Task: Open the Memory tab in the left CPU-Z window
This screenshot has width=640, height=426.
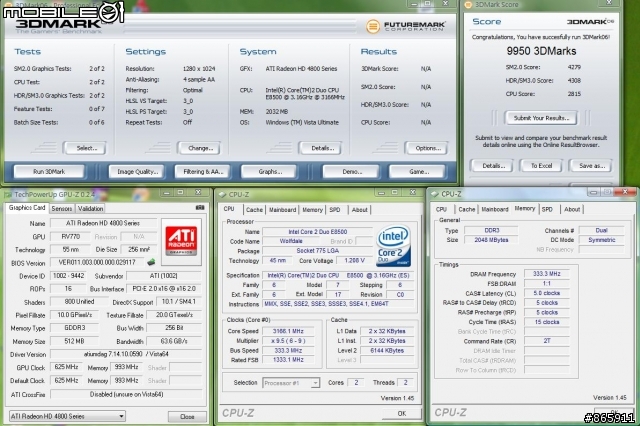Action: tap(312, 210)
